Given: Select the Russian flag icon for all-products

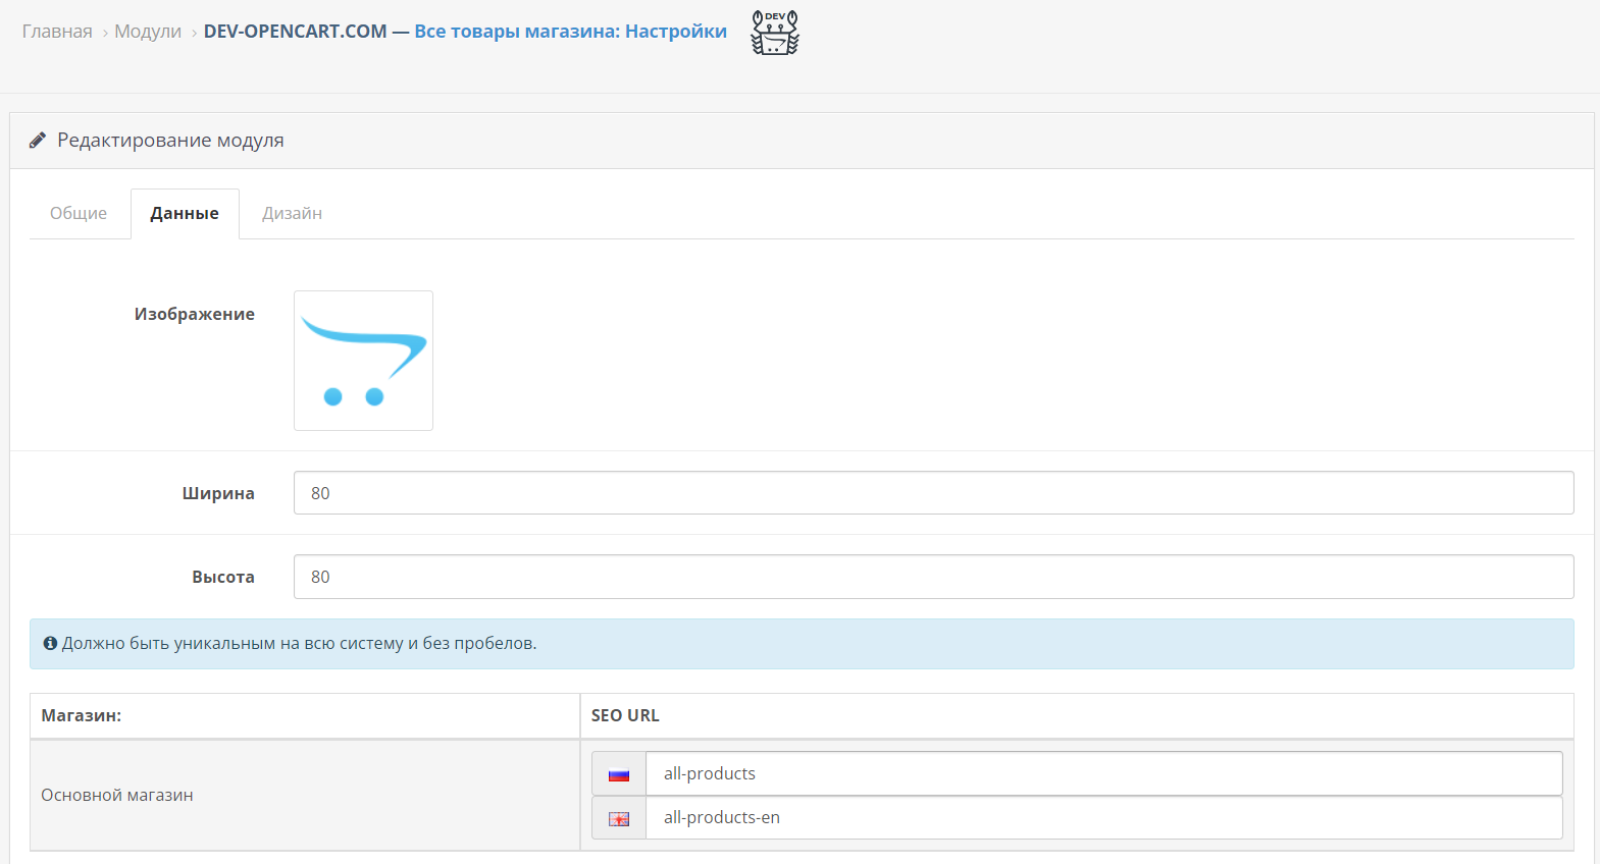Looking at the screenshot, I should [619, 774].
